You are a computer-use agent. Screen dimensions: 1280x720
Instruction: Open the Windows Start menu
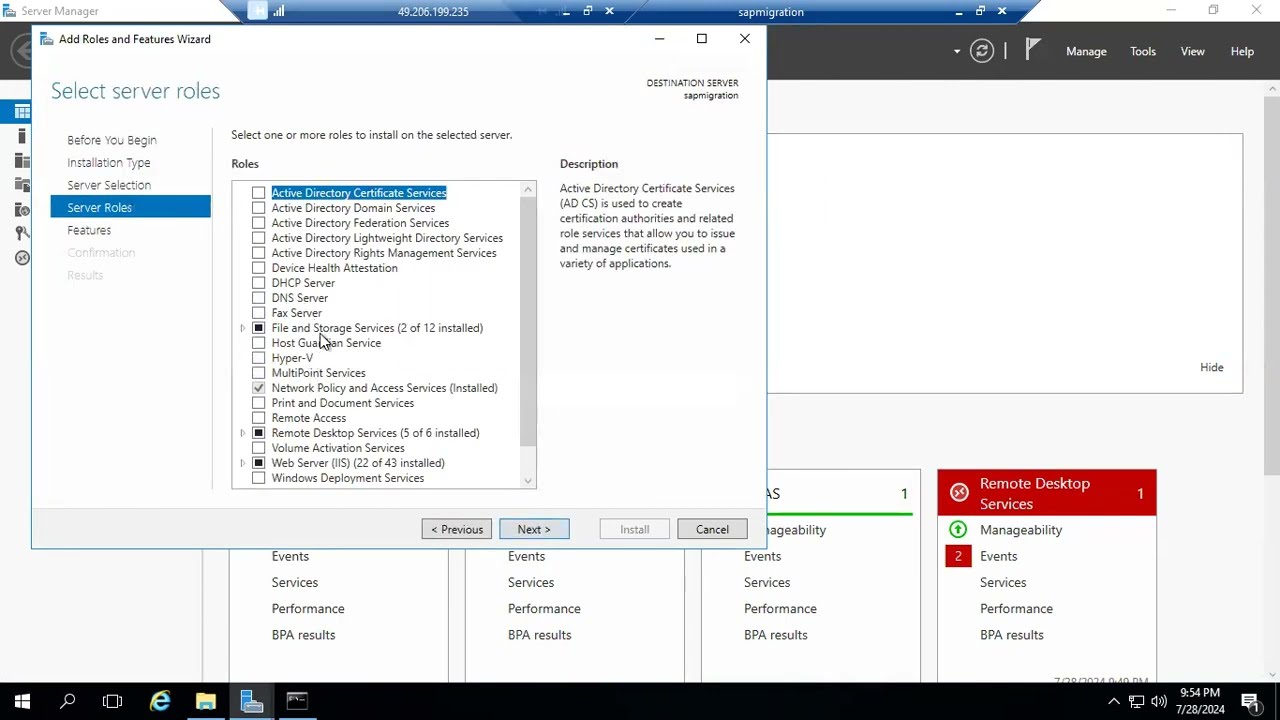click(22, 701)
